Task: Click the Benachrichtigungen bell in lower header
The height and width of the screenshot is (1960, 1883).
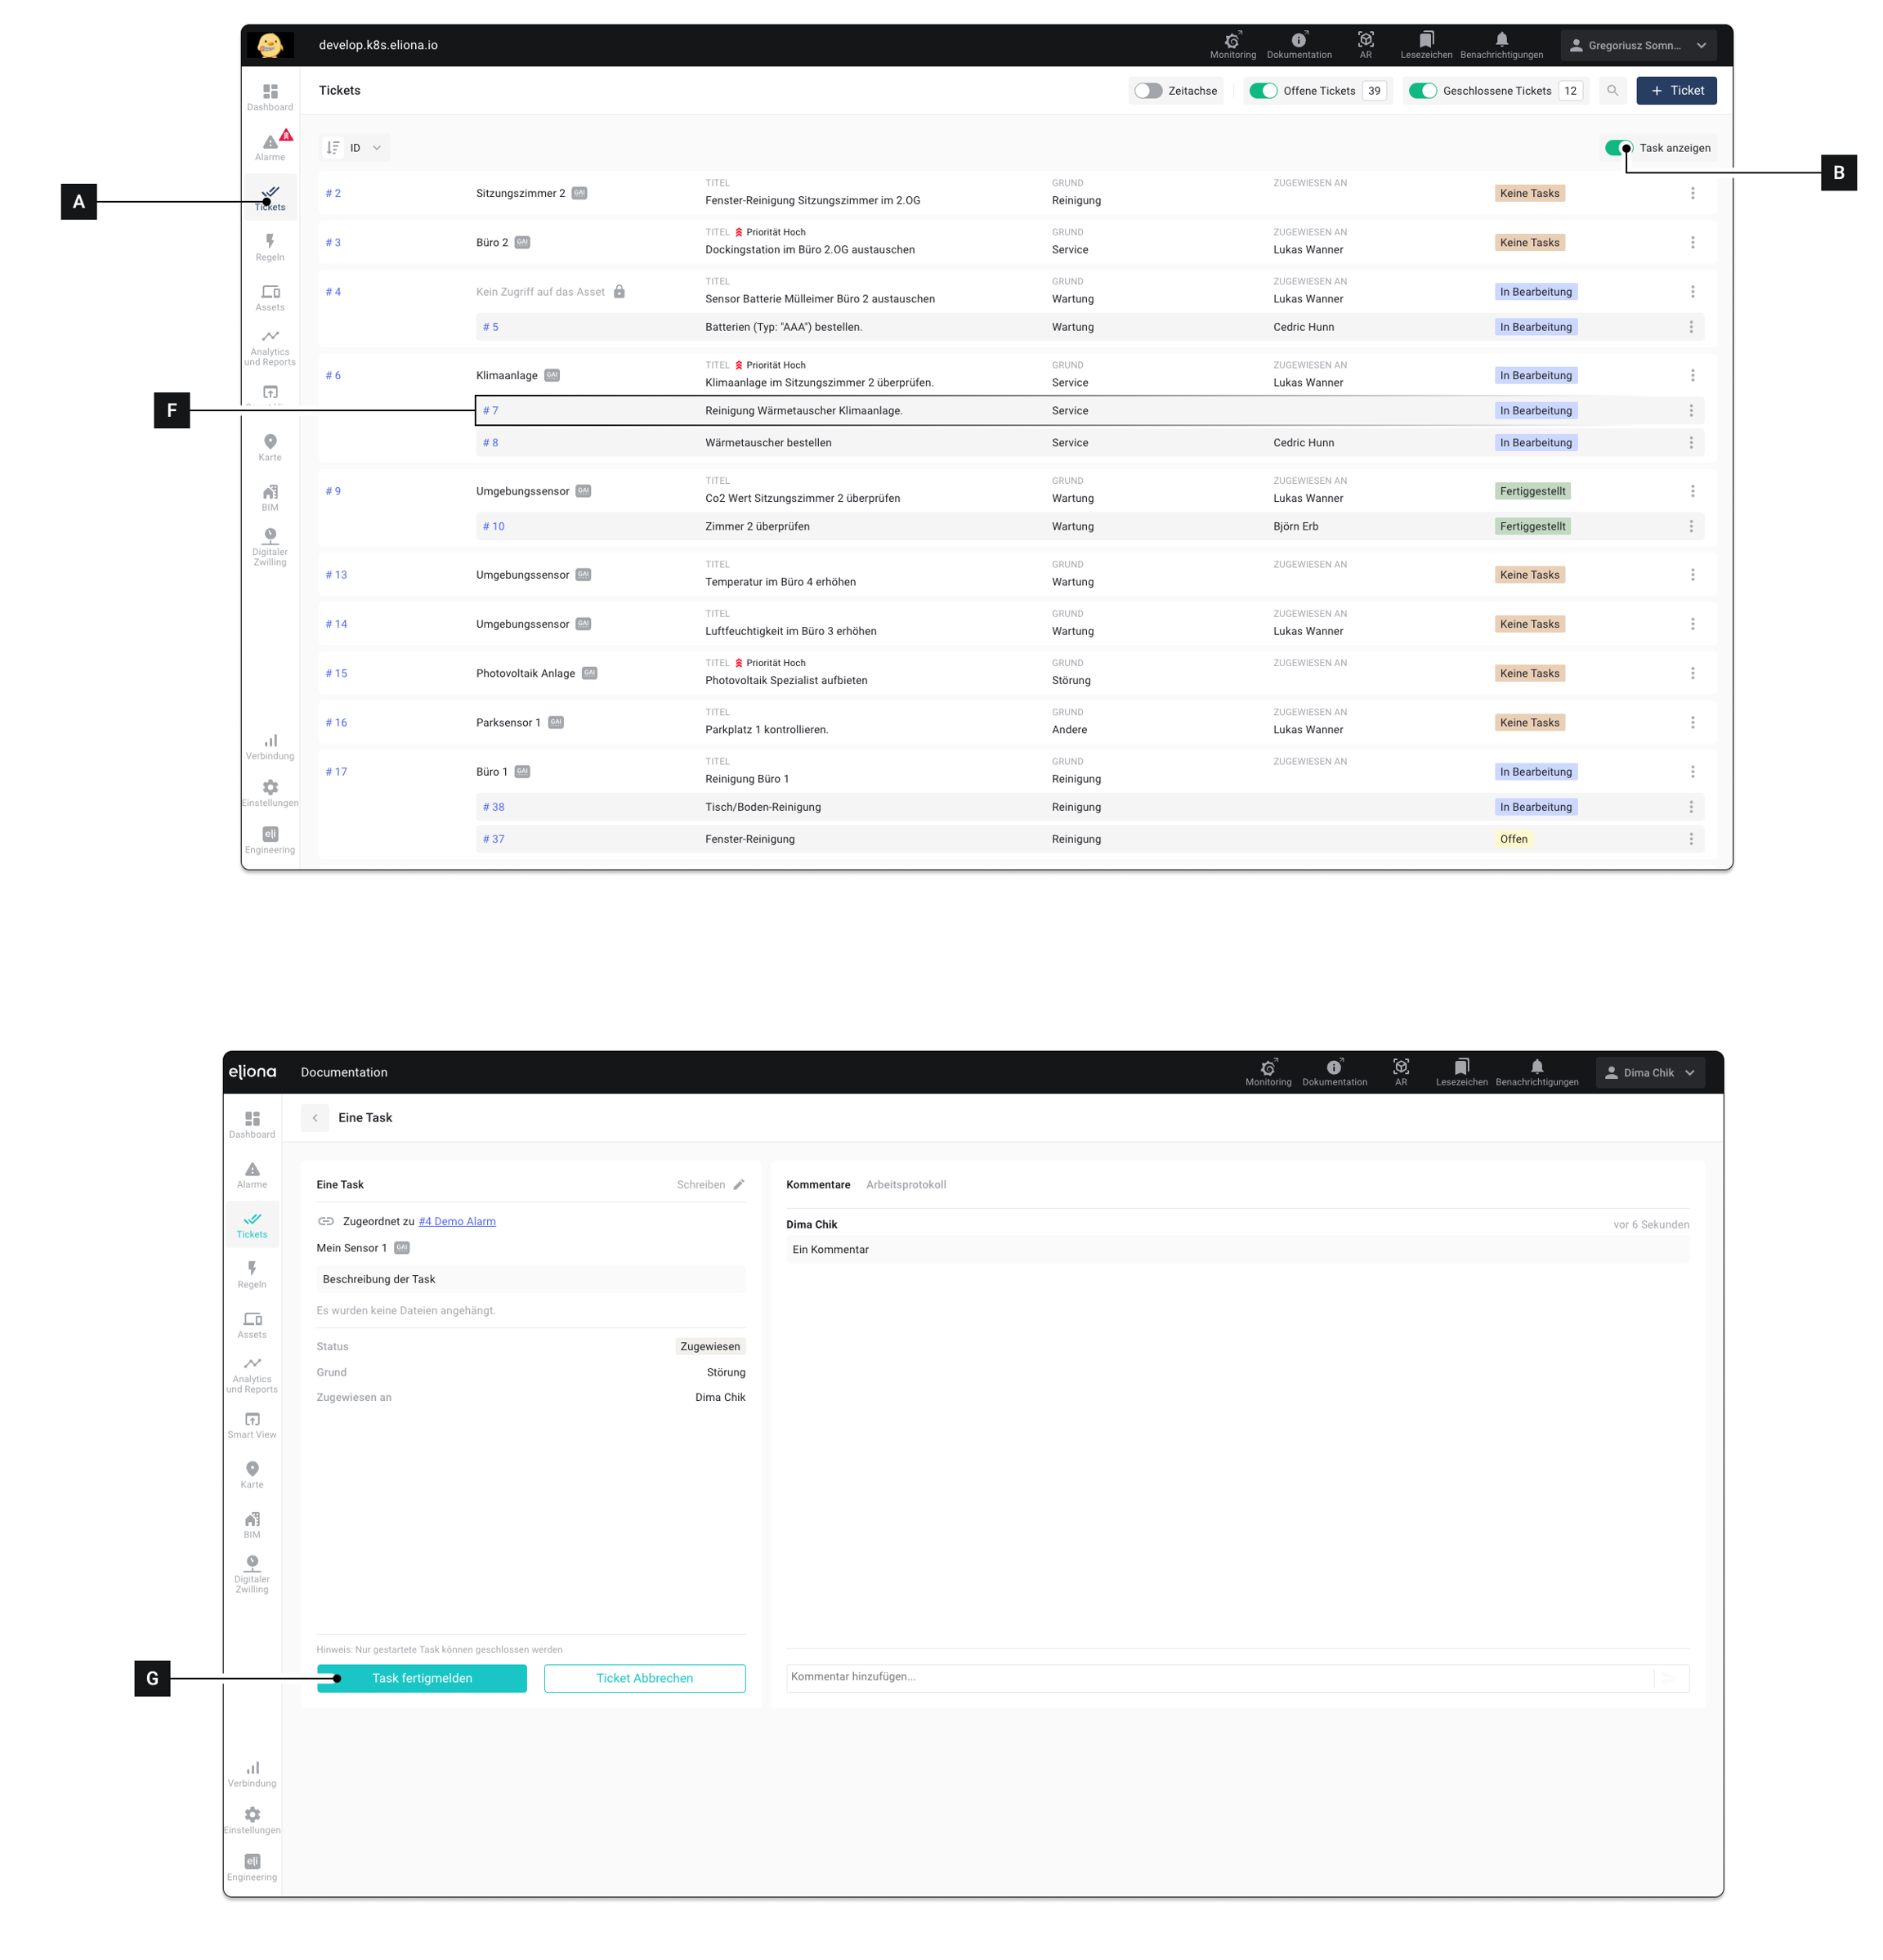Action: [x=1536, y=1067]
